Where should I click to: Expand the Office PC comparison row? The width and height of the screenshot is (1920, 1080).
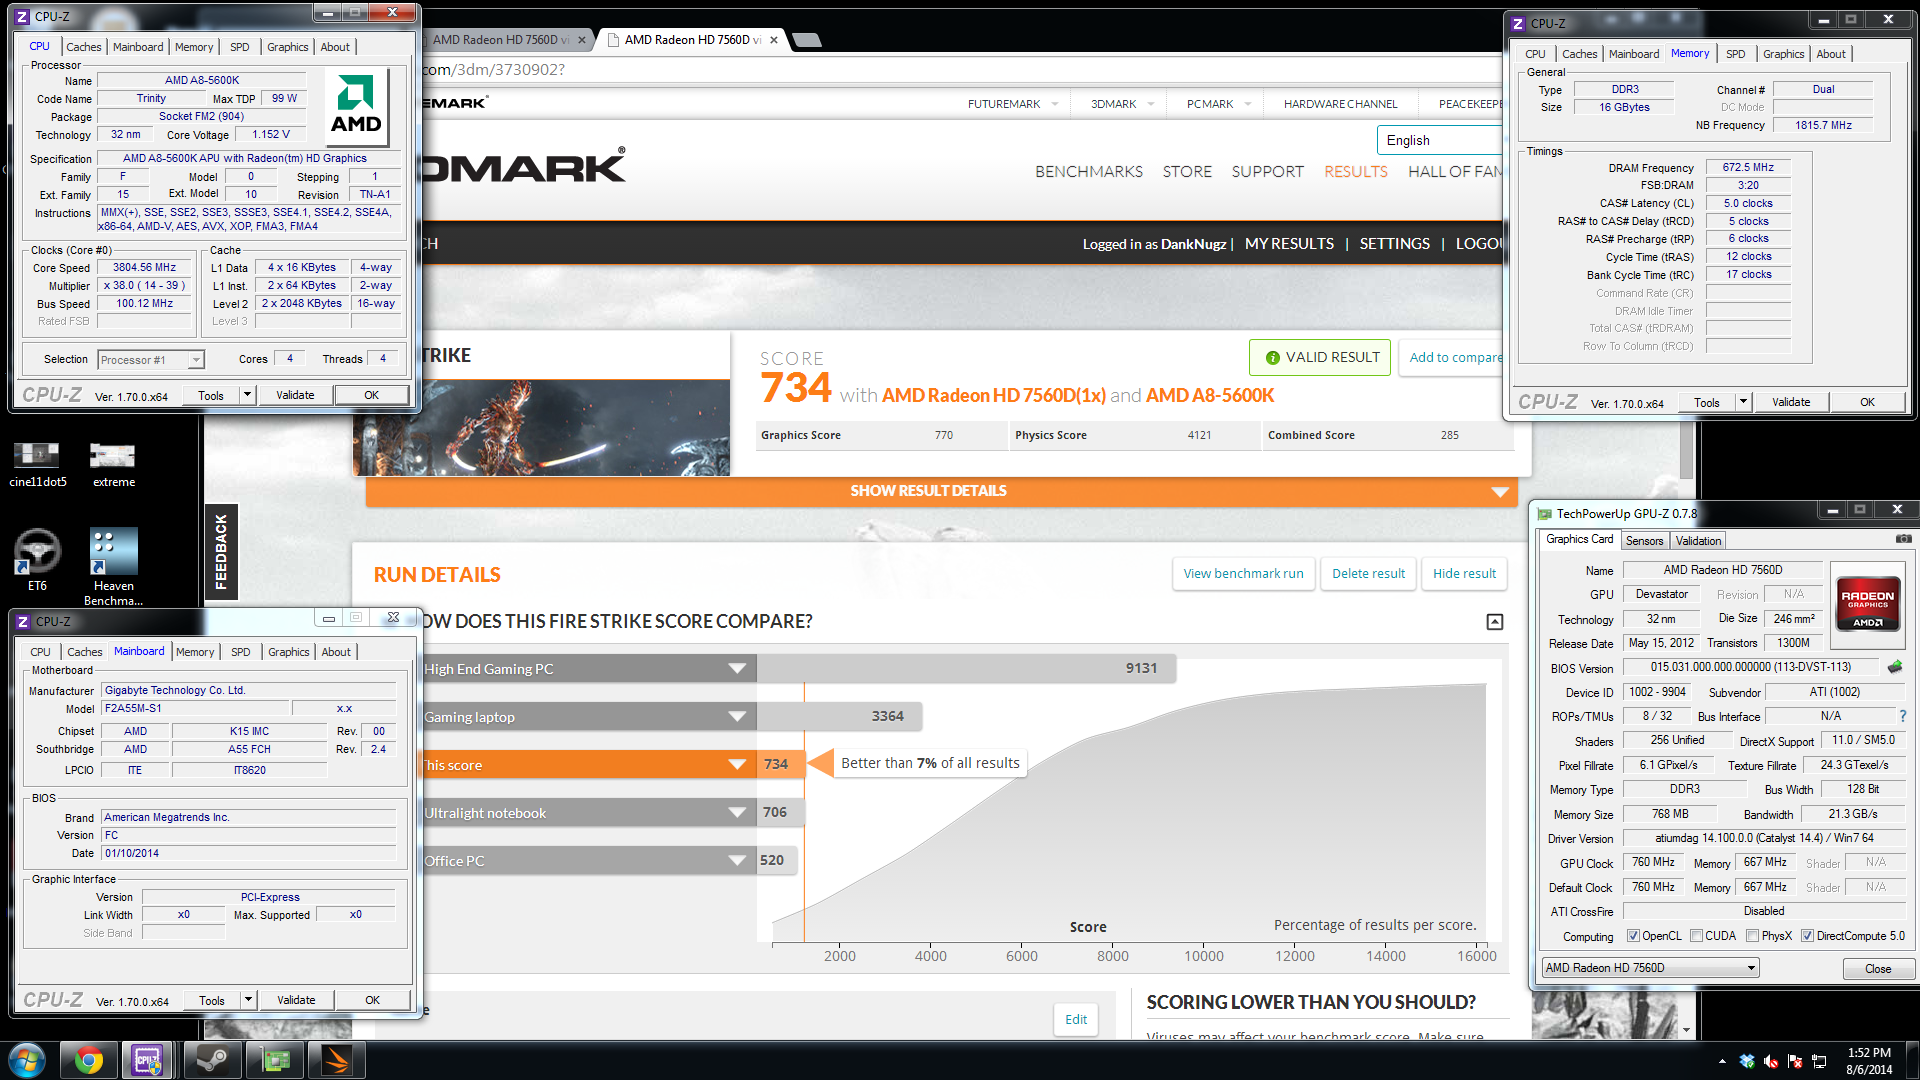[737, 861]
